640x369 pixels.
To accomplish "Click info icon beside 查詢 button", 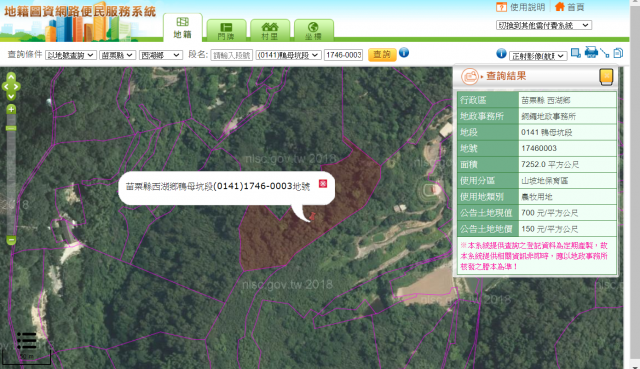I will [x=404, y=53].
